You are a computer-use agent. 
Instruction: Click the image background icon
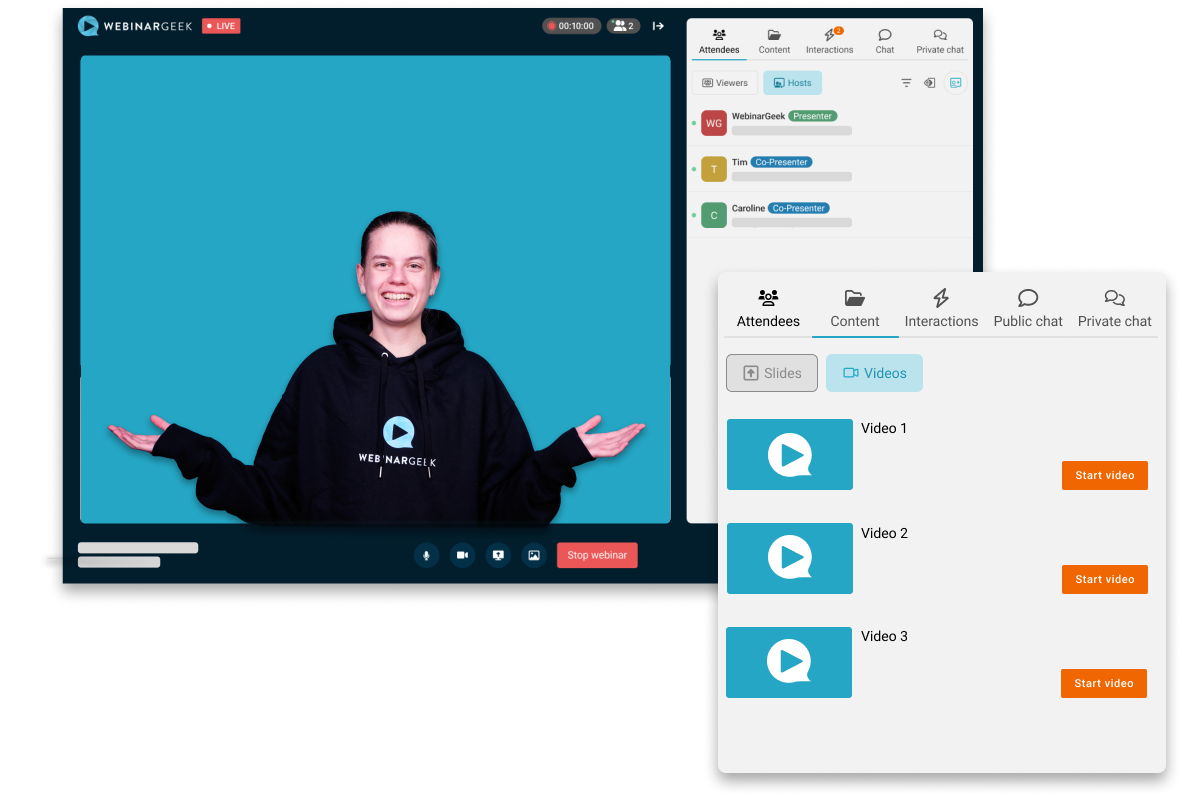pyautogui.click(x=534, y=555)
